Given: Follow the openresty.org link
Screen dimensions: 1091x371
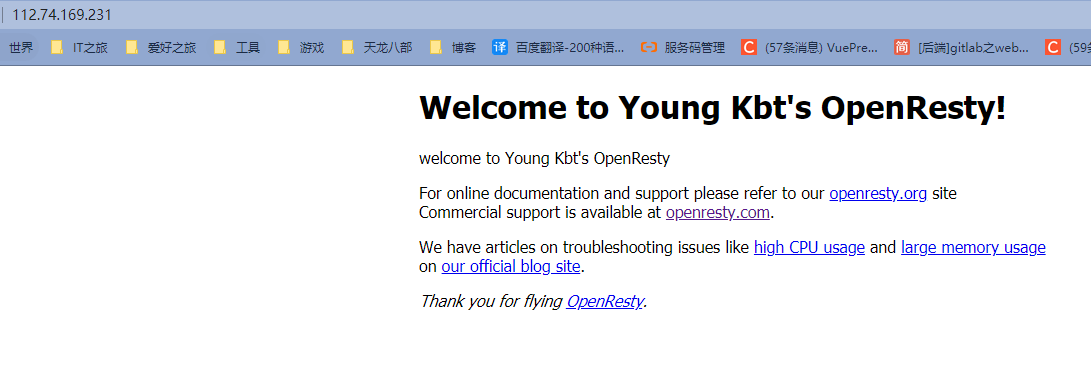Looking at the screenshot, I should click(x=877, y=194).
